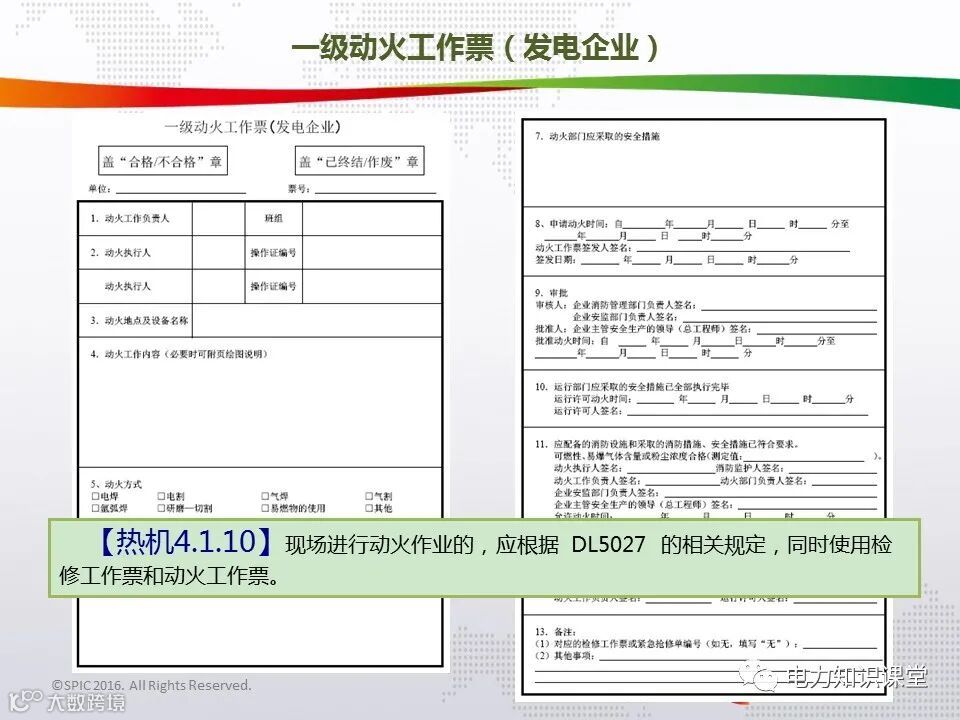Tick the 研磨—切割 checkbox
The width and height of the screenshot is (960, 720).
pos(161,508)
